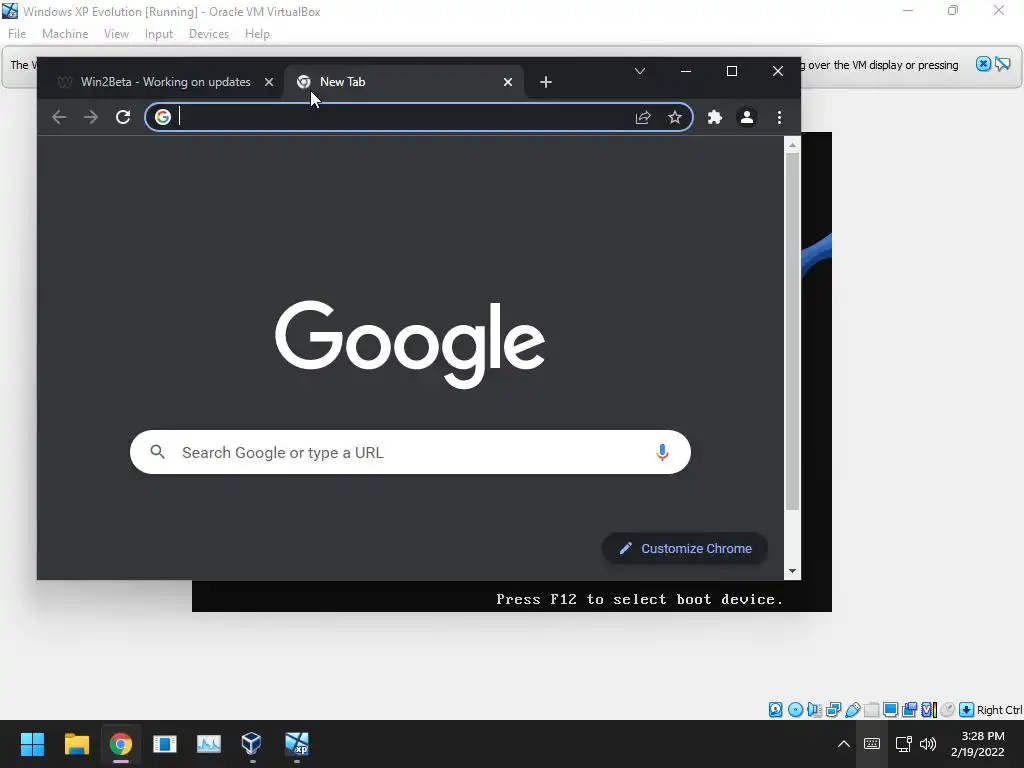Switch to the Win2Beta - Working on updates tab
Viewport: 1024px width, 768px height.
pos(165,82)
